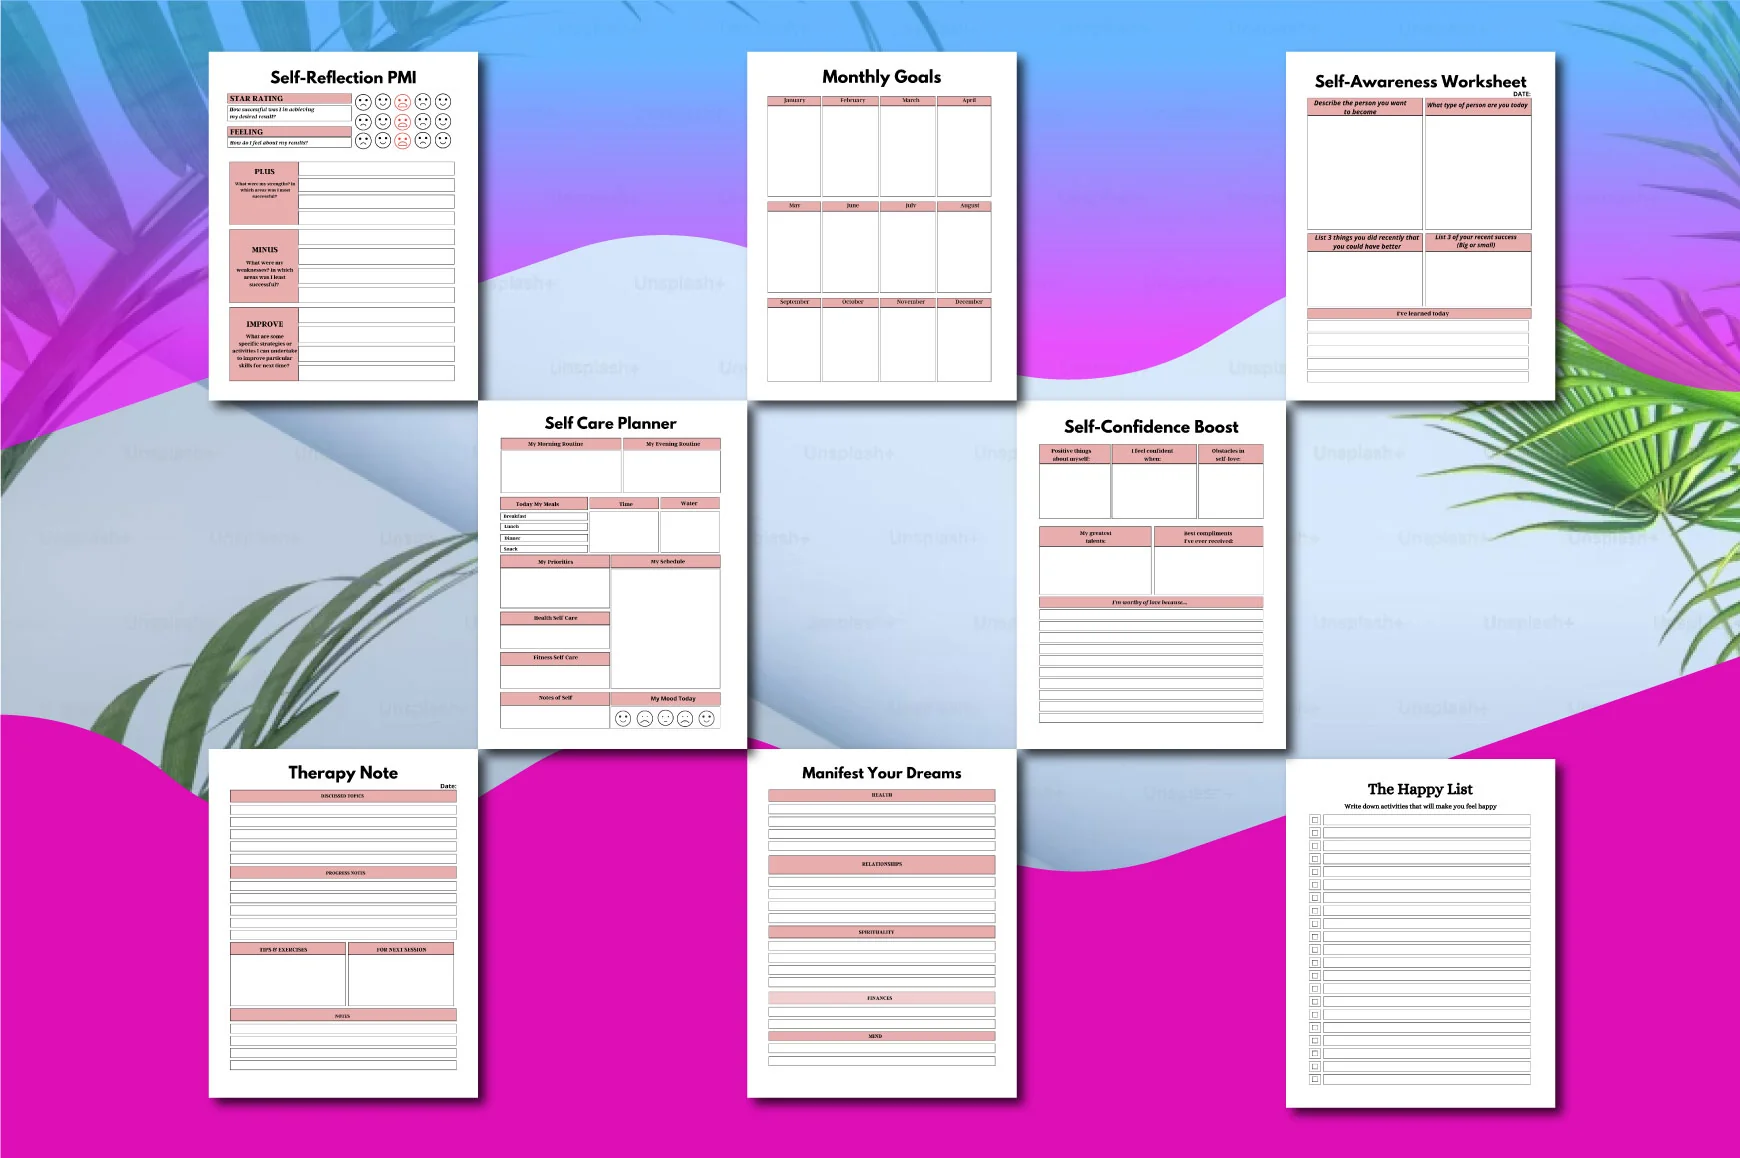Click the My Schedule header

(x=666, y=562)
